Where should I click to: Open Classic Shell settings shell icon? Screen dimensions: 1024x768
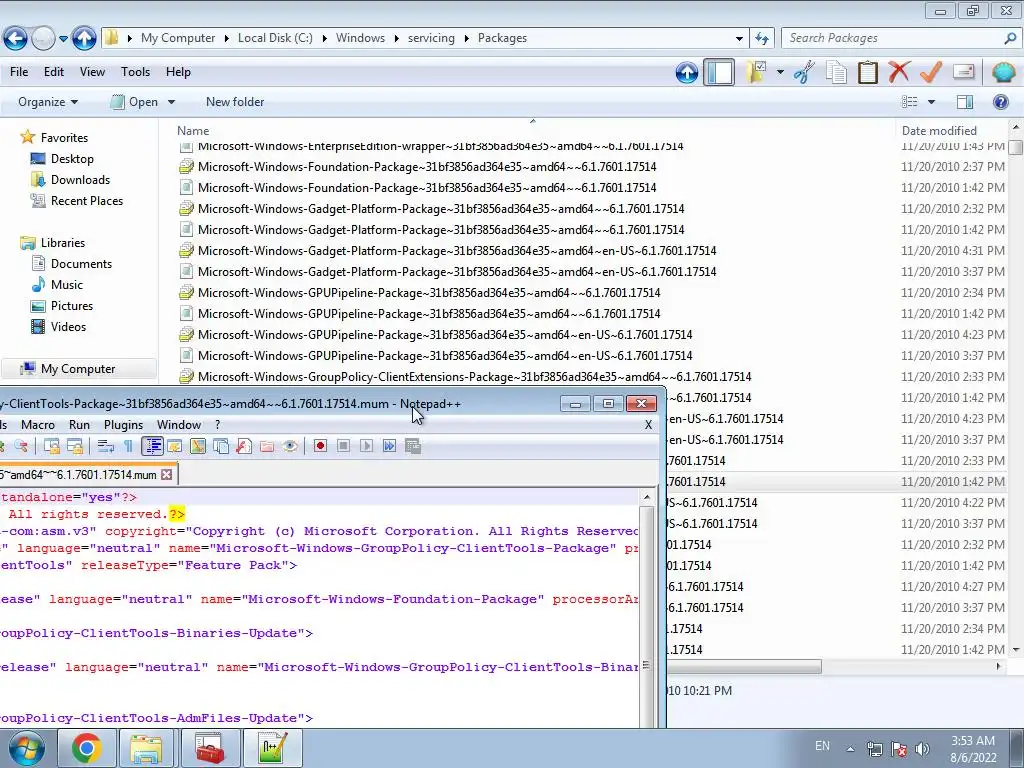coord(1003,71)
